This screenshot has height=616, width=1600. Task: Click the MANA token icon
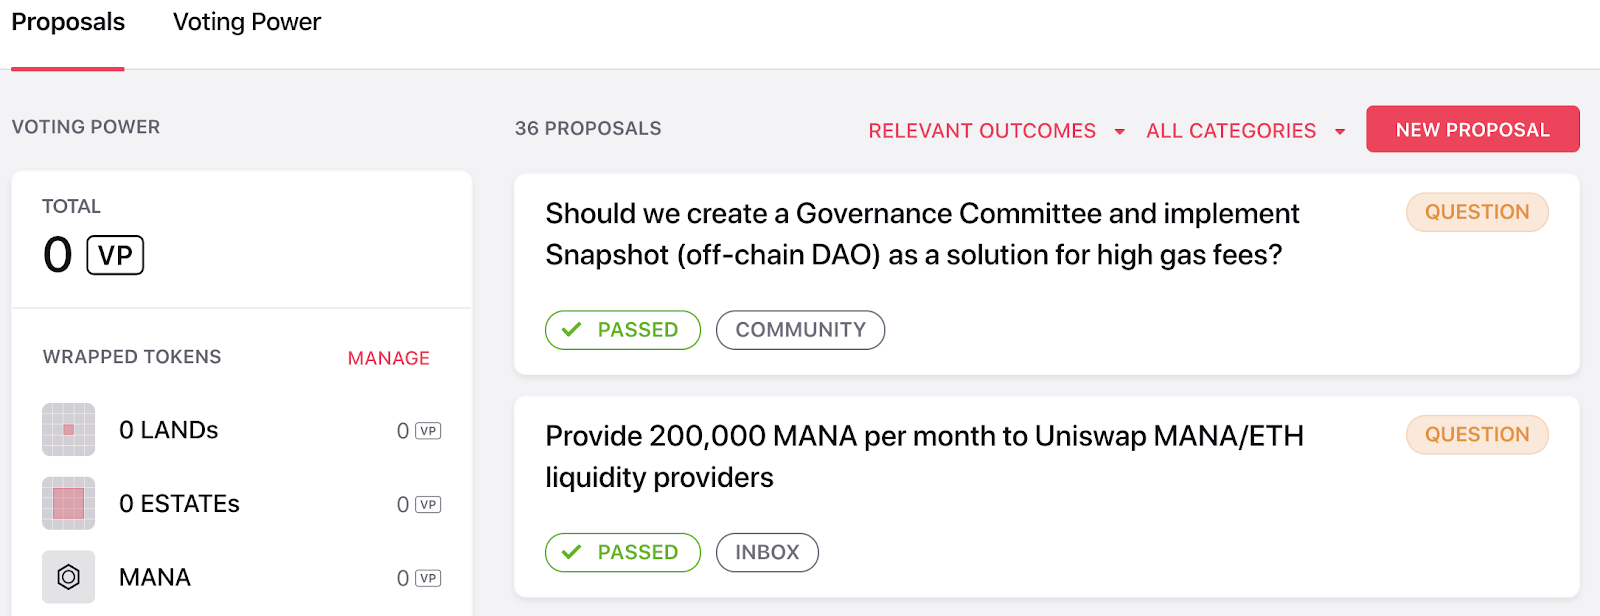pos(68,577)
